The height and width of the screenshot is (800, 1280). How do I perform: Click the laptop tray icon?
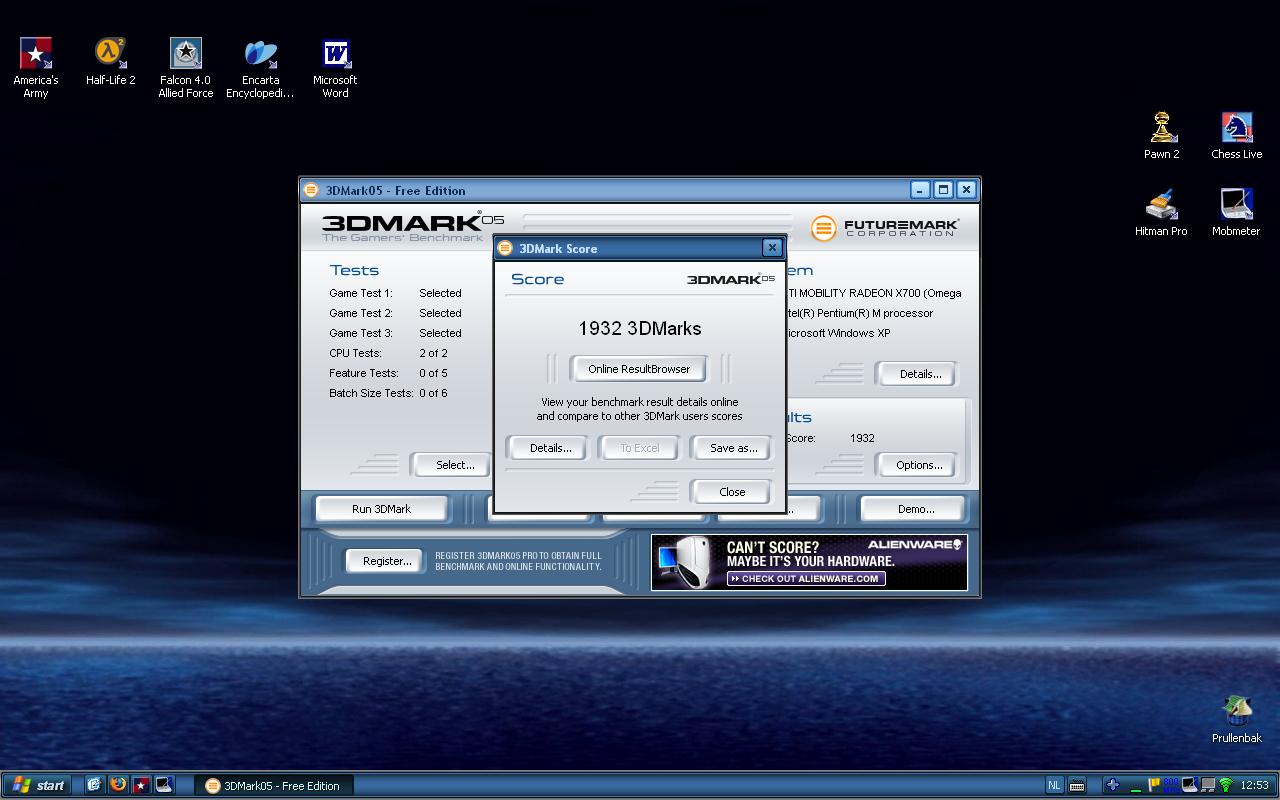click(1189, 785)
